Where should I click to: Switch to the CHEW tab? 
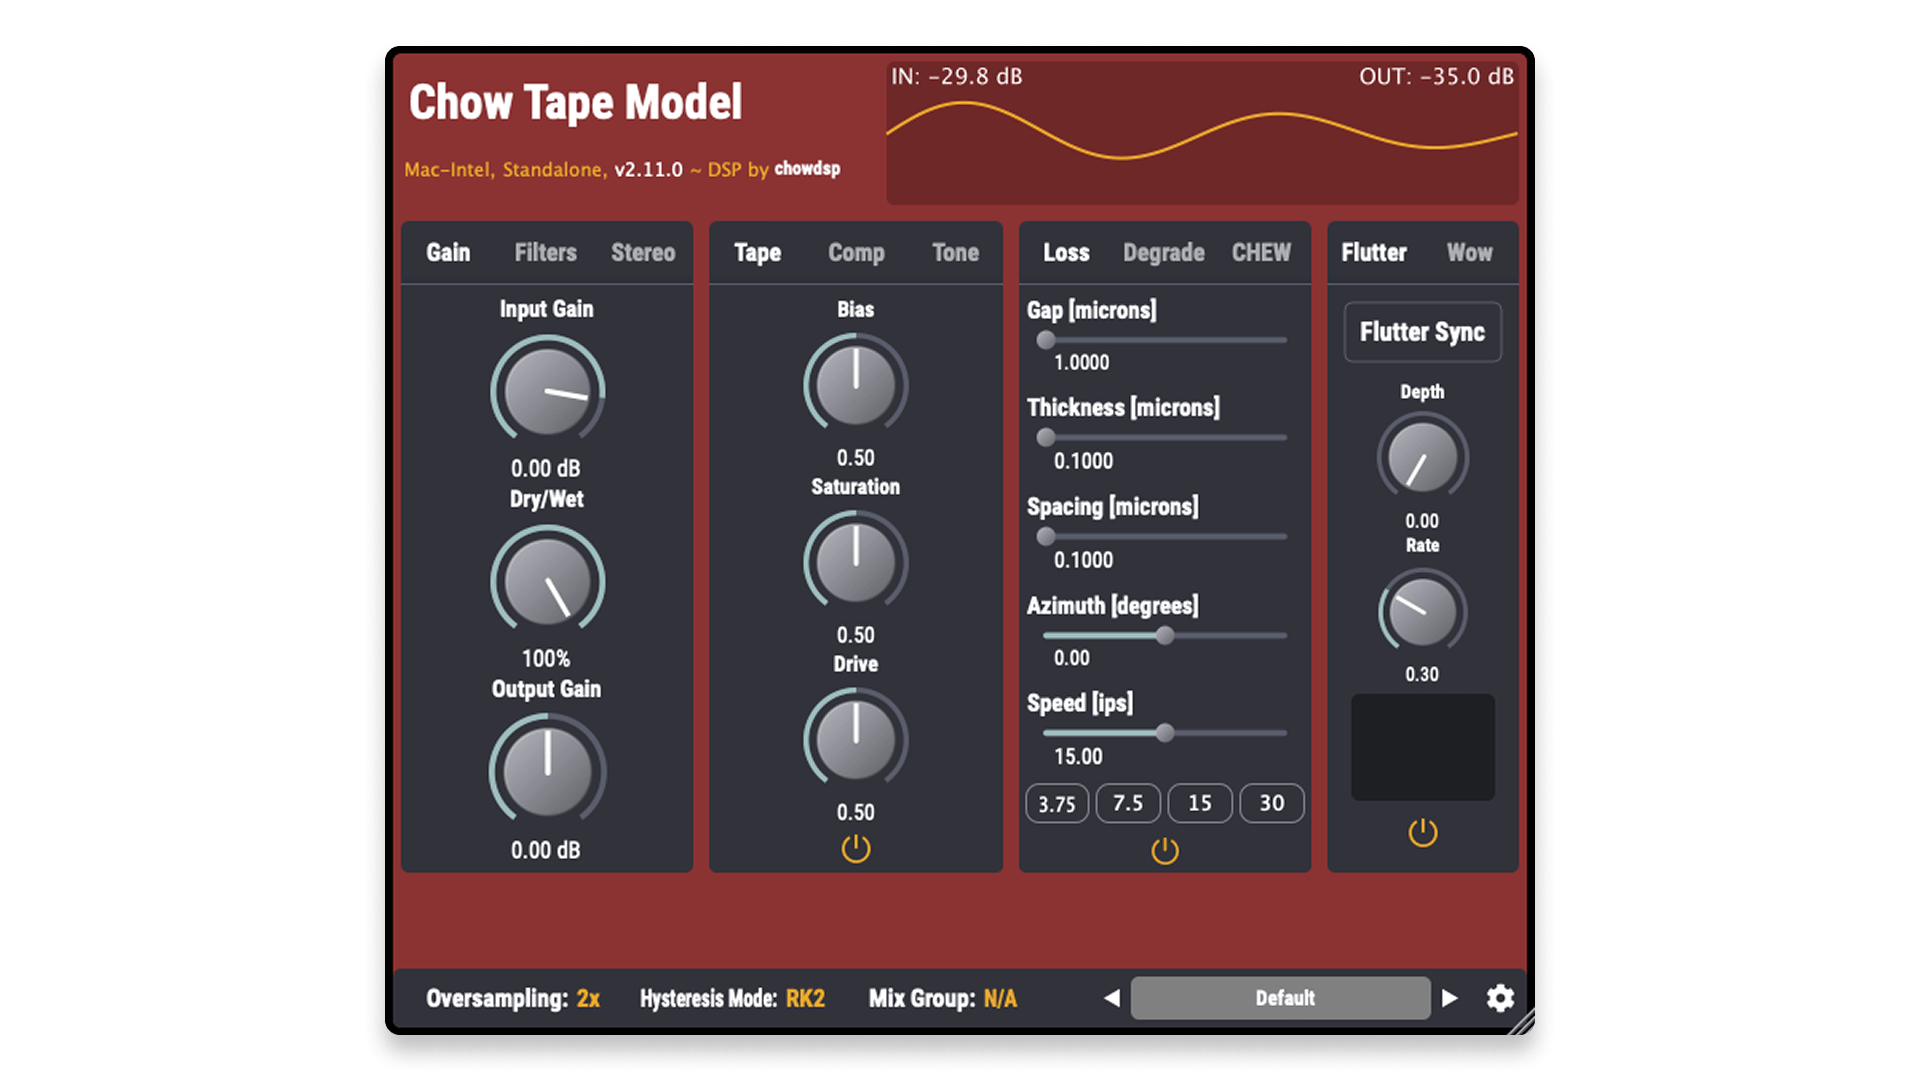(1261, 253)
